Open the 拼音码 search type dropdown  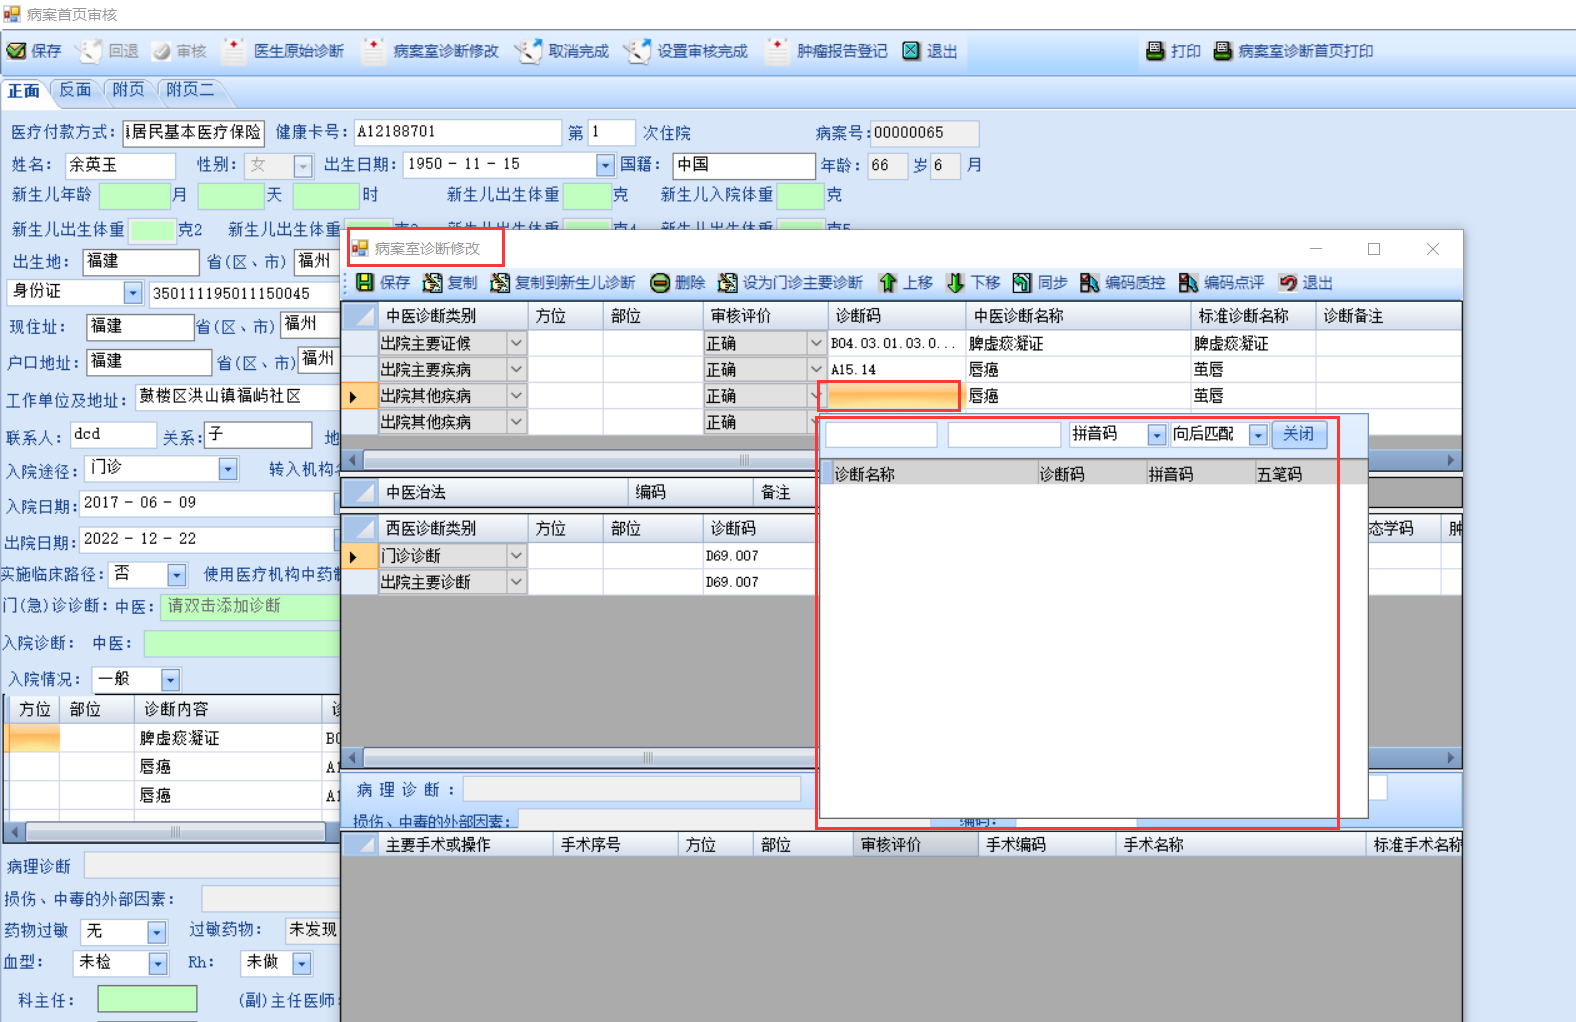[x=1157, y=435]
